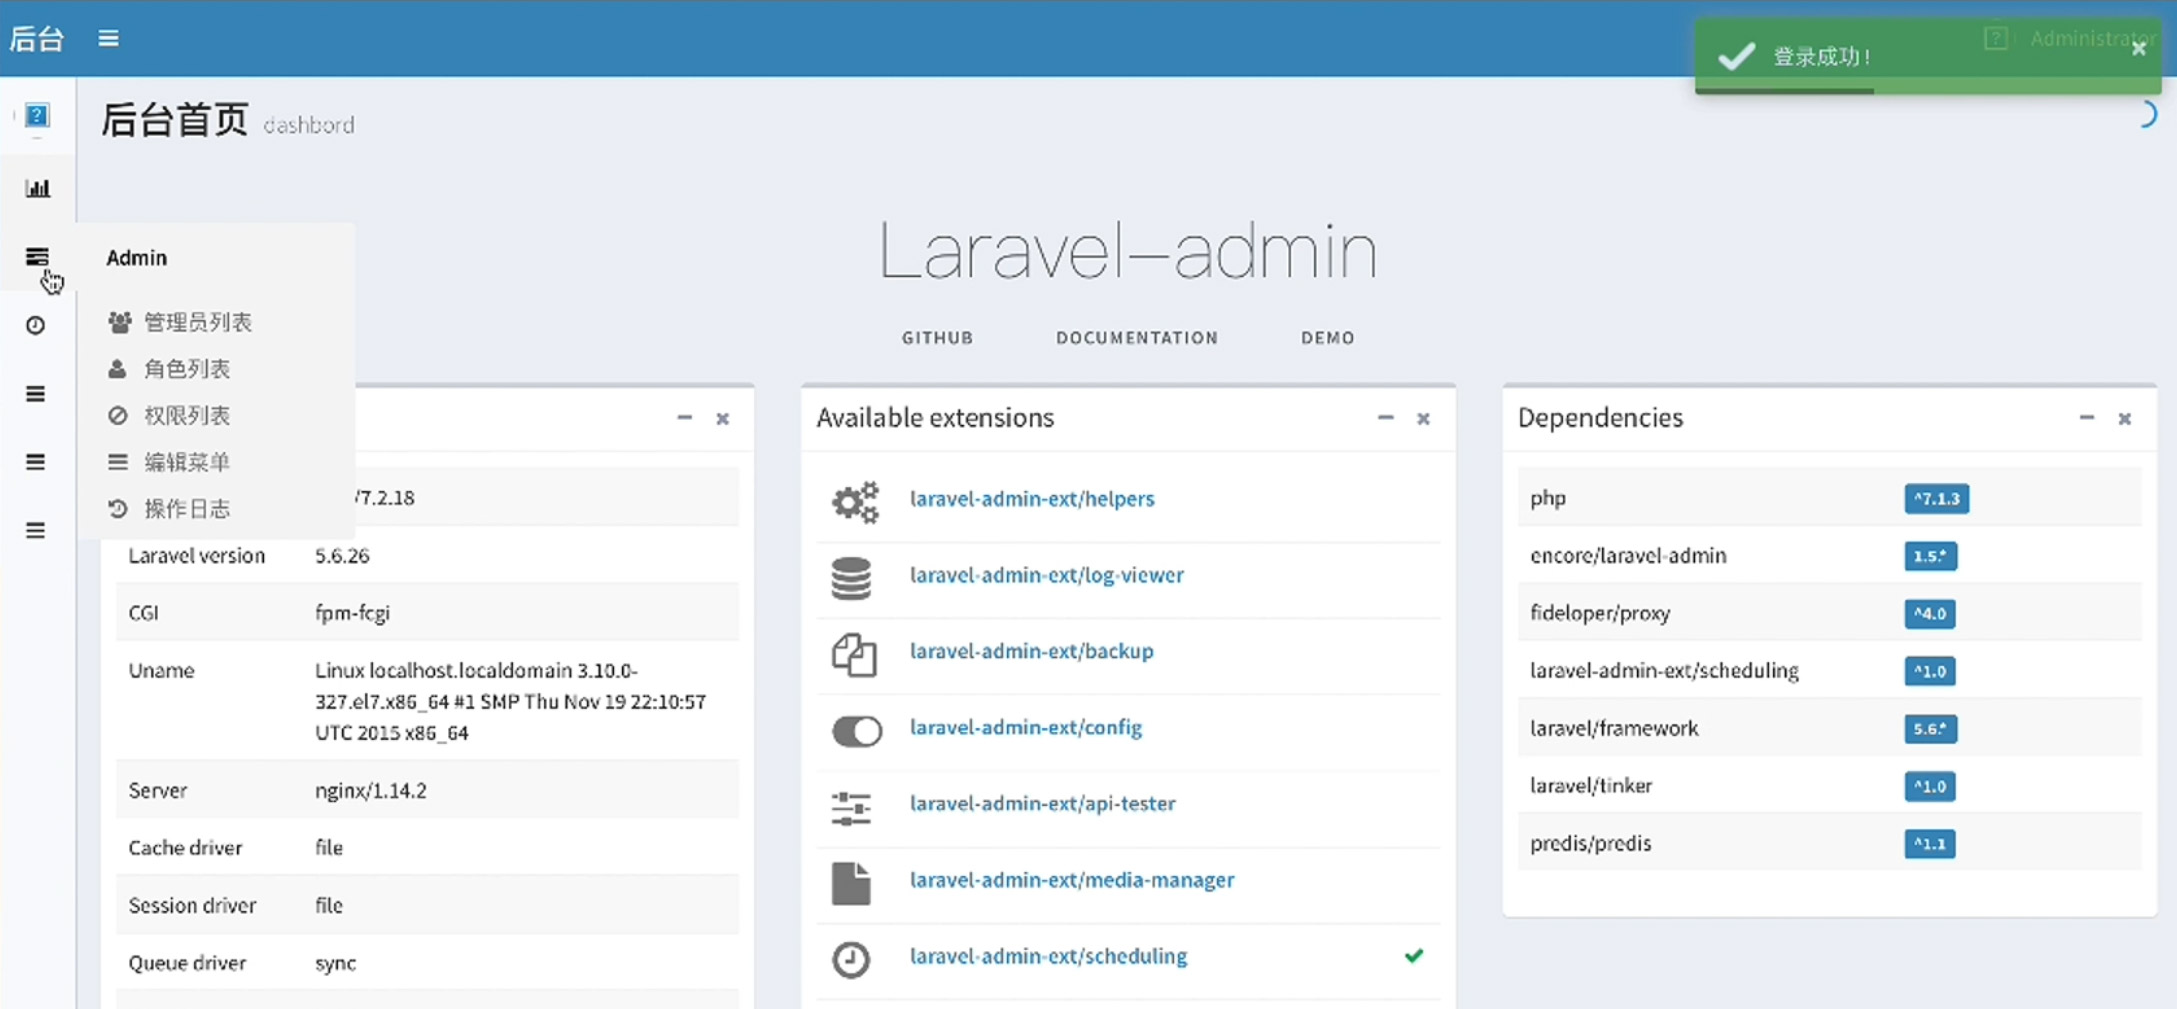The image size is (2177, 1009).
Task: Open the Administrator user menu
Action: tap(2070, 38)
